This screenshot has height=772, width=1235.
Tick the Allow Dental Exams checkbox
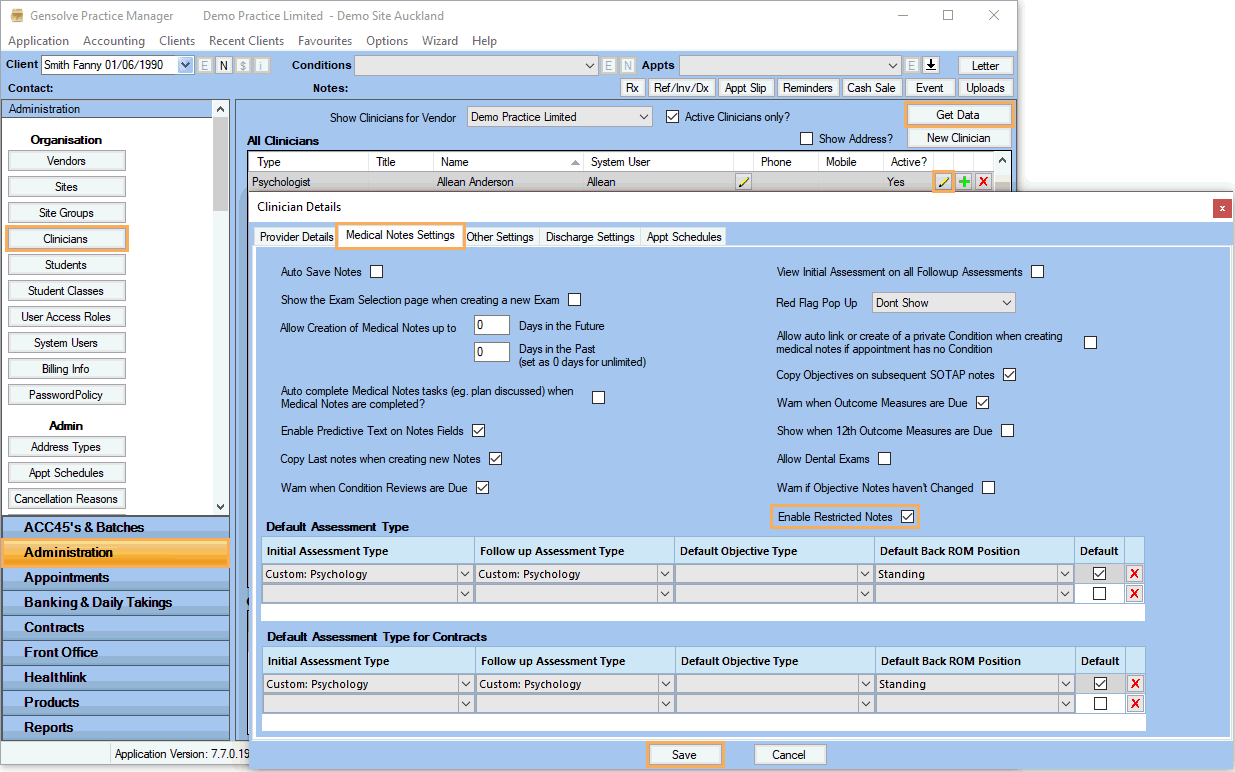click(x=884, y=459)
